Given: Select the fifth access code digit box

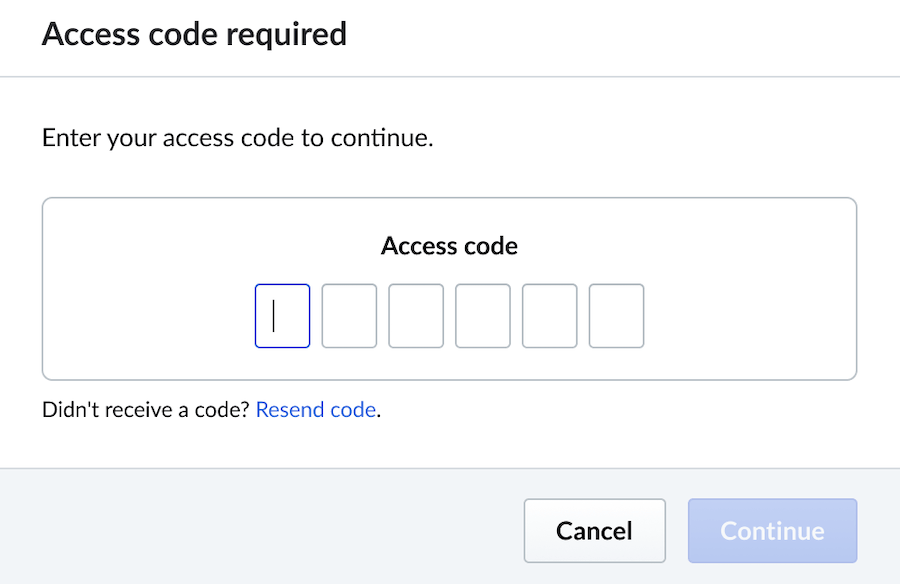Looking at the screenshot, I should pos(550,316).
